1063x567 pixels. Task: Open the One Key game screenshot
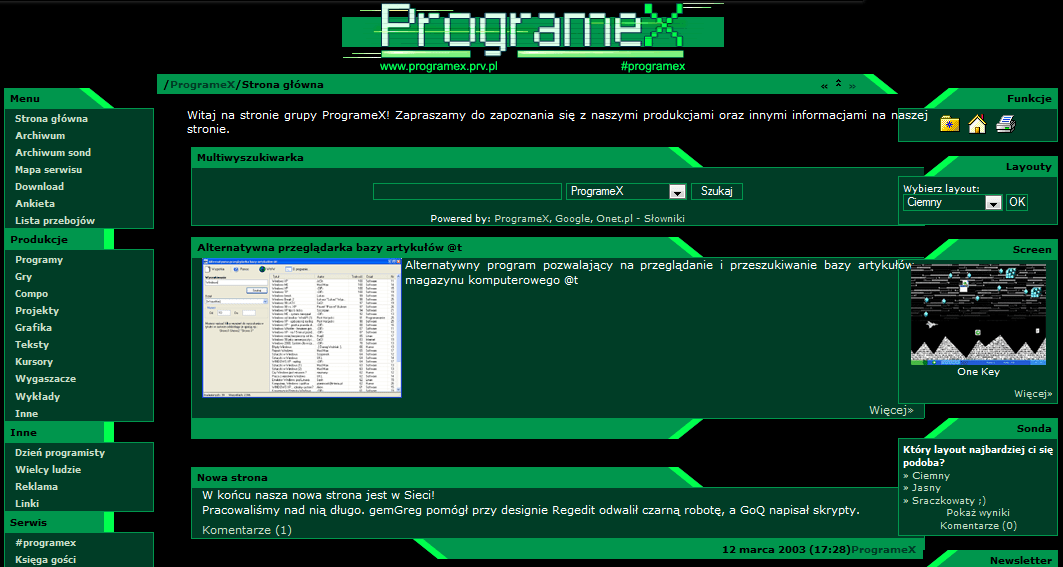coord(978,315)
